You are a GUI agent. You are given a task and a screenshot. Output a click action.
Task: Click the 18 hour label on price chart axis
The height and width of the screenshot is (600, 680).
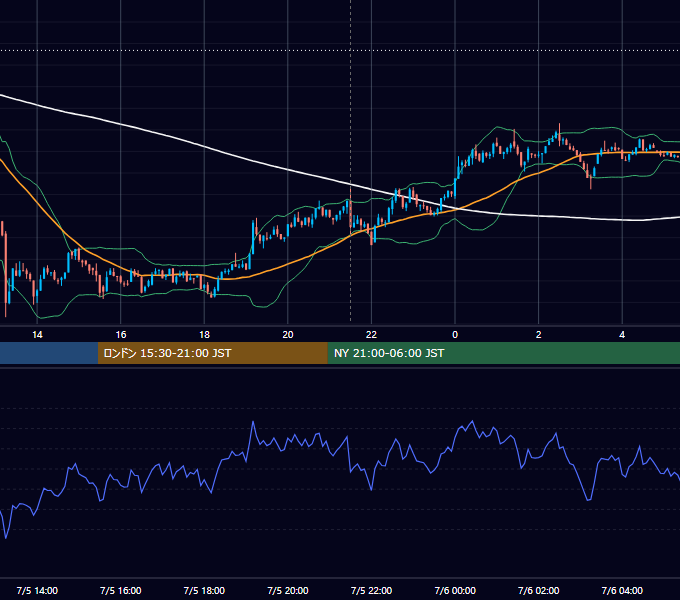point(204,335)
